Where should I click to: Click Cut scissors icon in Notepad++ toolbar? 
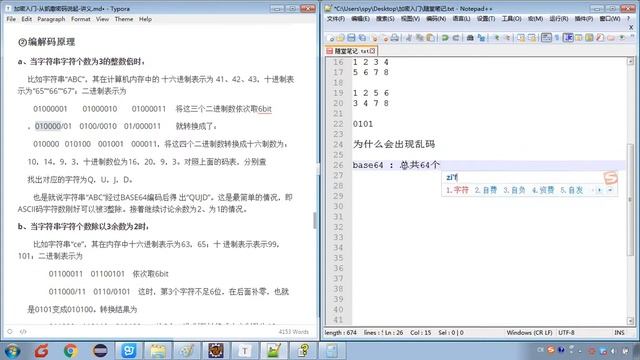point(409,38)
